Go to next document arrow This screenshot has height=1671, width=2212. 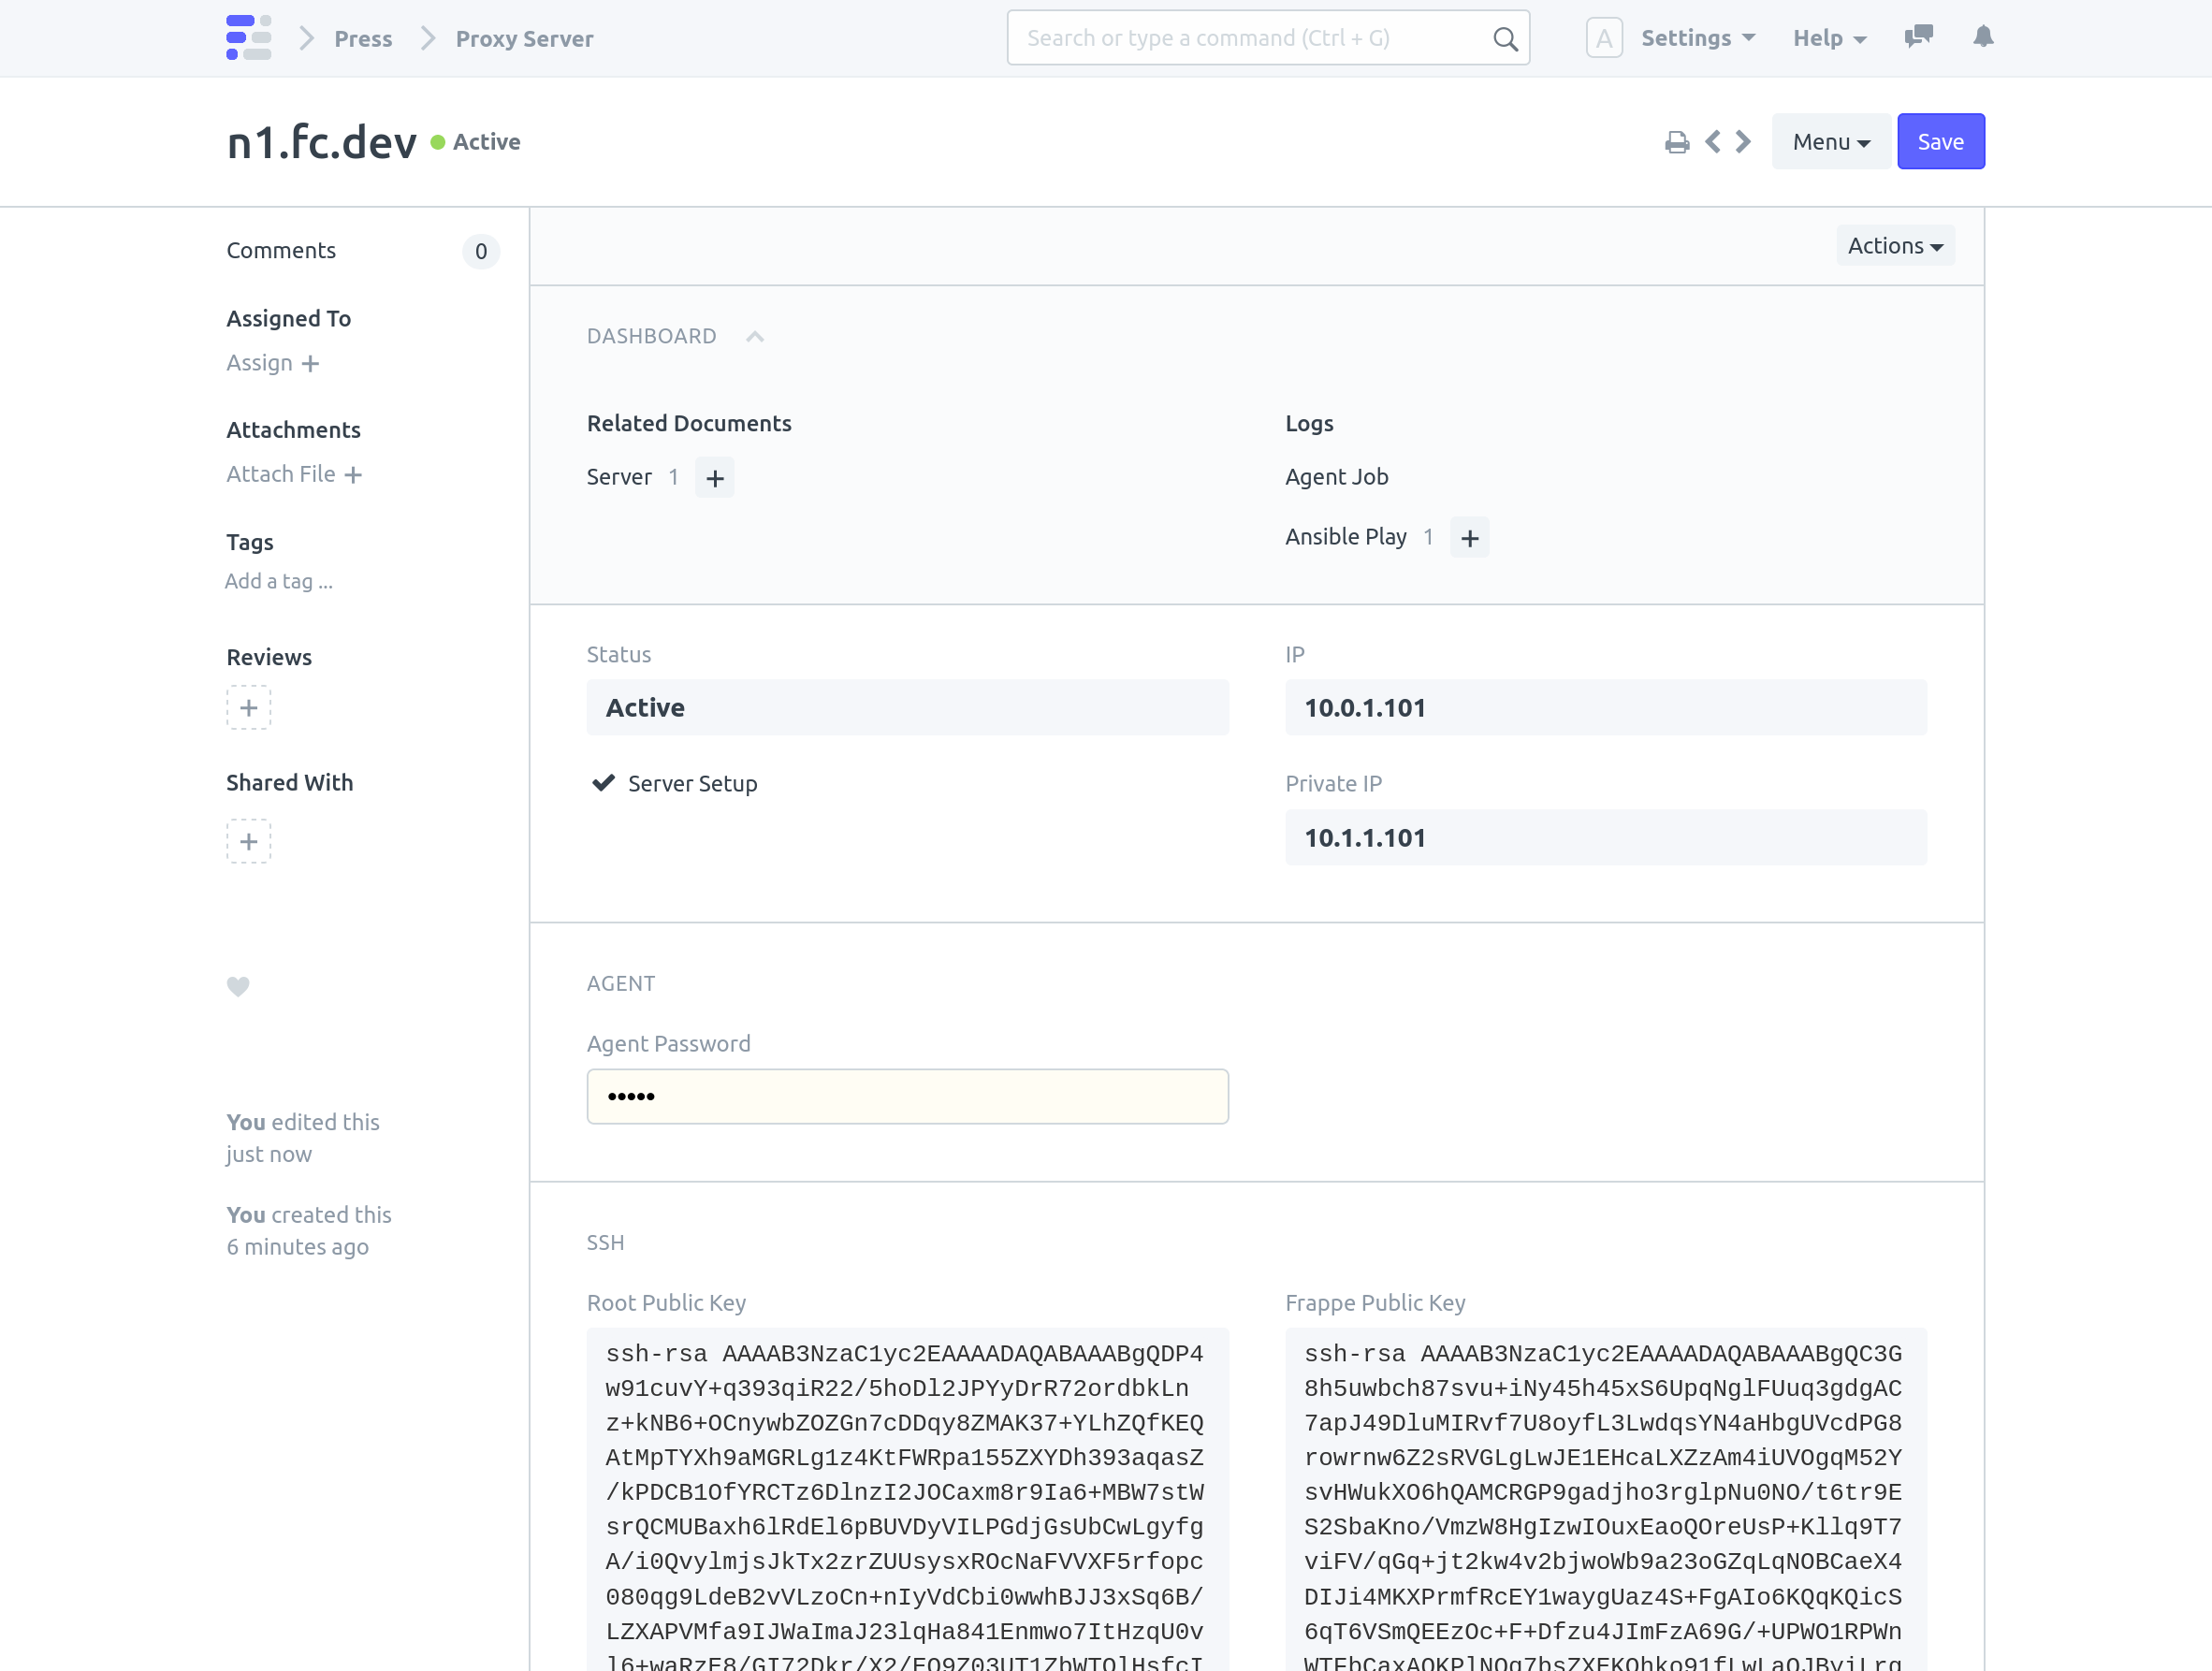pos(1743,142)
